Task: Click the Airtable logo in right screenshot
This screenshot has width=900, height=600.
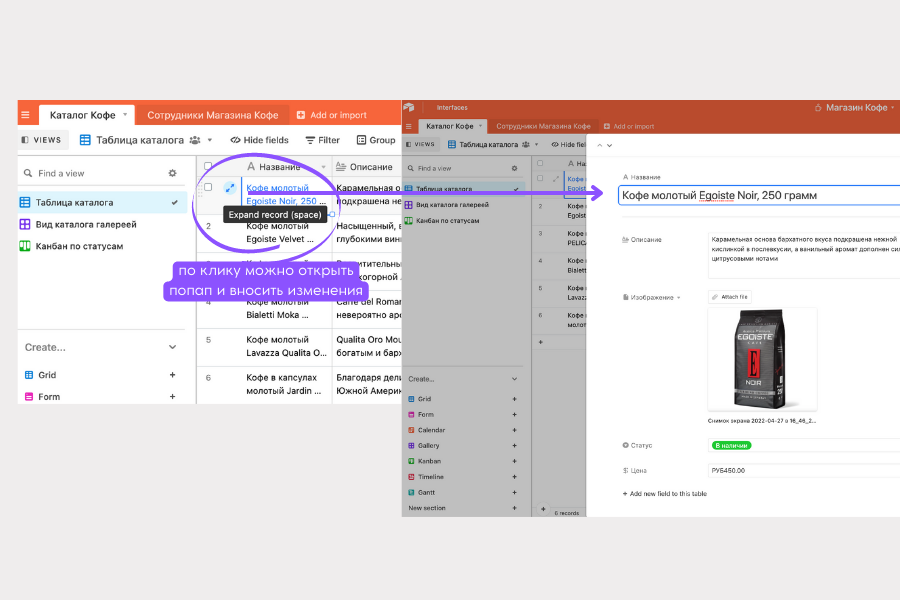Action: pyautogui.click(x=409, y=107)
